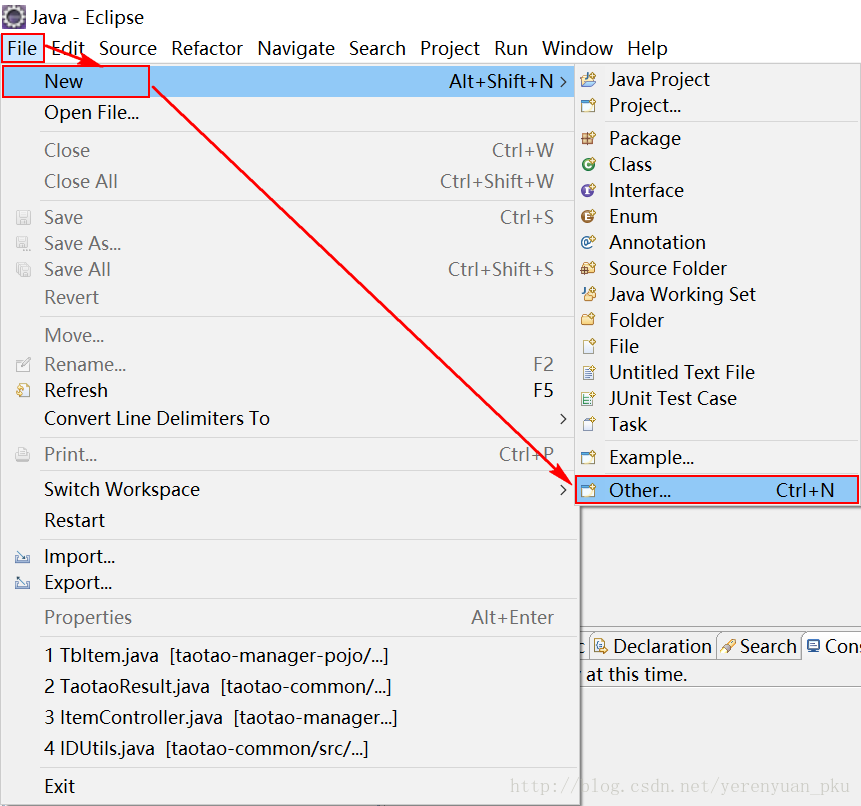Select Other... Ctrl+N in the submenu
Screen dimensions: 861x806
point(717,490)
